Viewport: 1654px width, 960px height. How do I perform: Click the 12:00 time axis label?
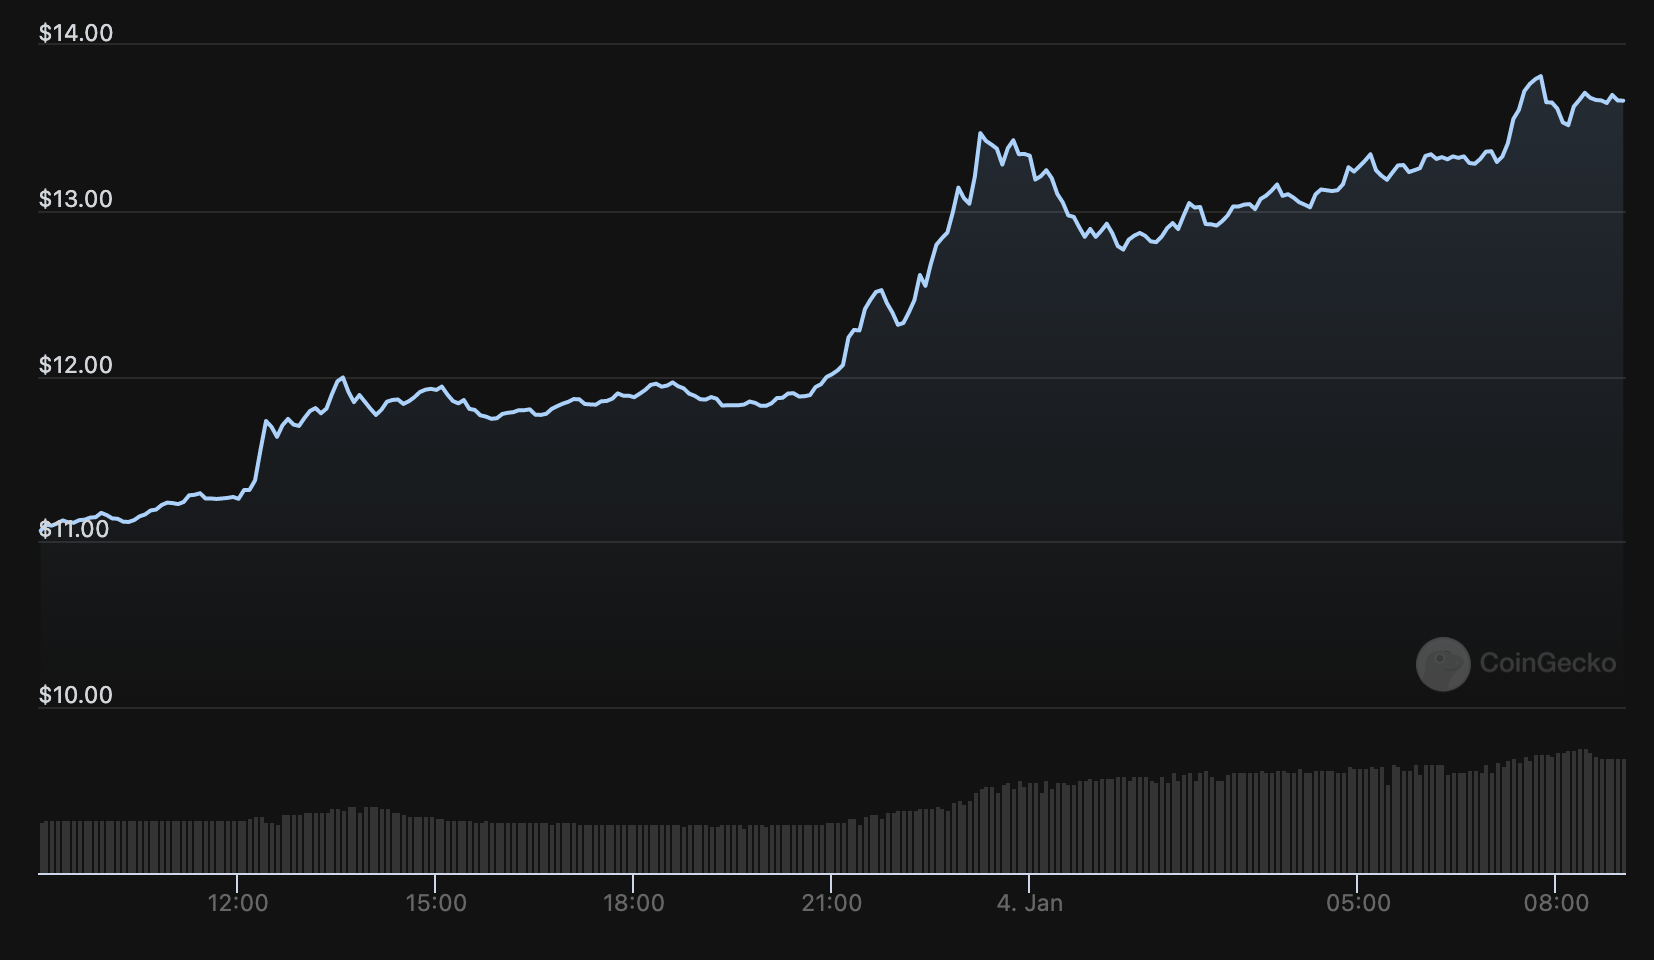pyautogui.click(x=238, y=903)
